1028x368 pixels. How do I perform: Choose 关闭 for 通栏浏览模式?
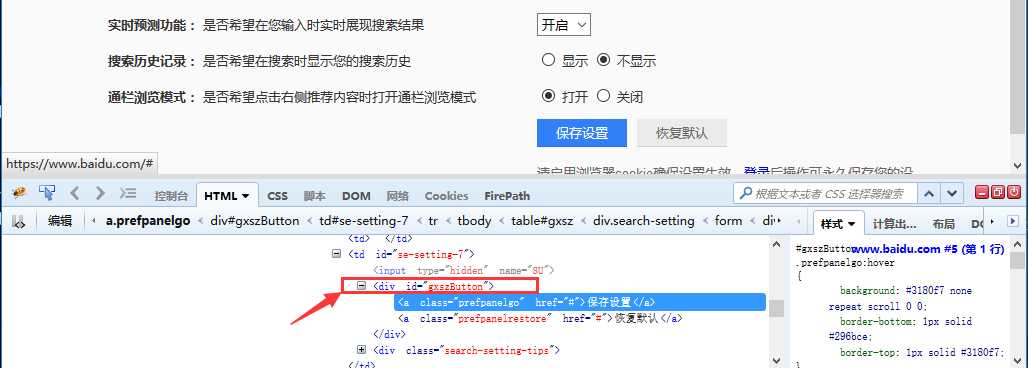[x=603, y=96]
